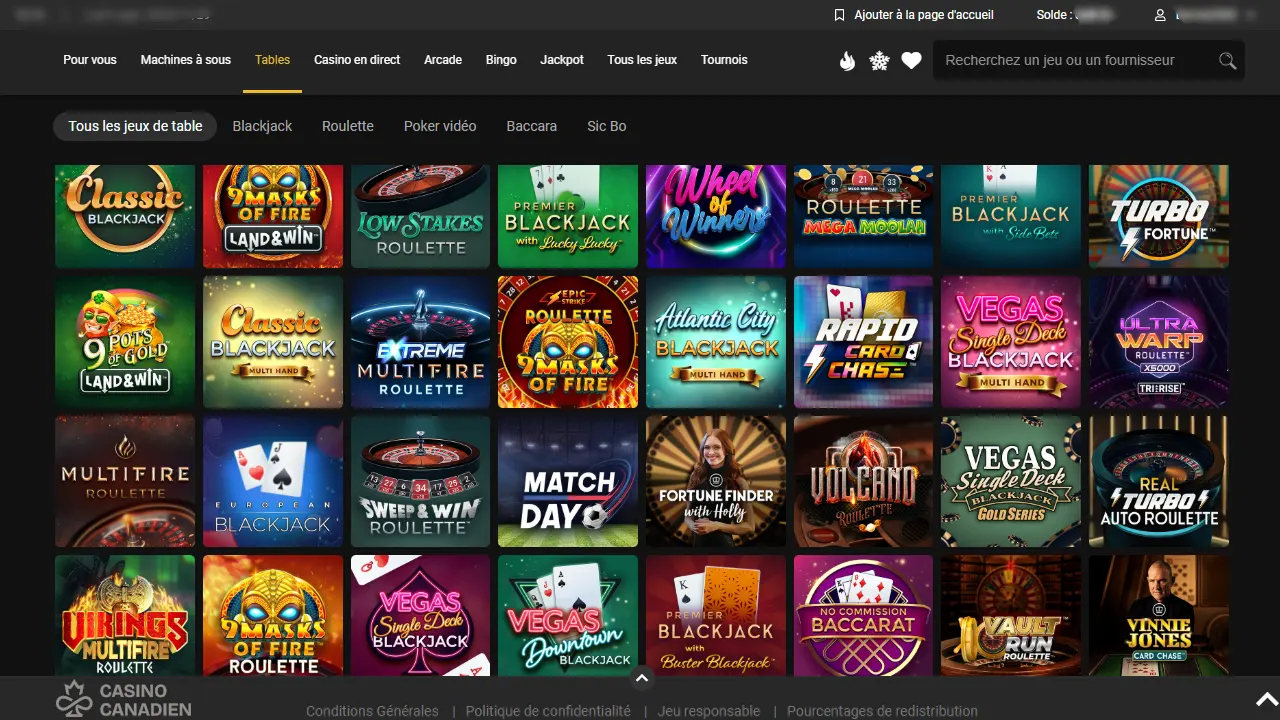Open Volcano Roulette game
The height and width of the screenshot is (720, 1280).
tap(864, 482)
